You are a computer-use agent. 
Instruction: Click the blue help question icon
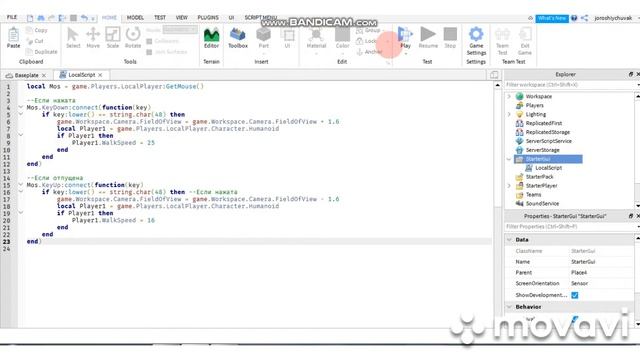pyautogui.click(x=574, y=18)
